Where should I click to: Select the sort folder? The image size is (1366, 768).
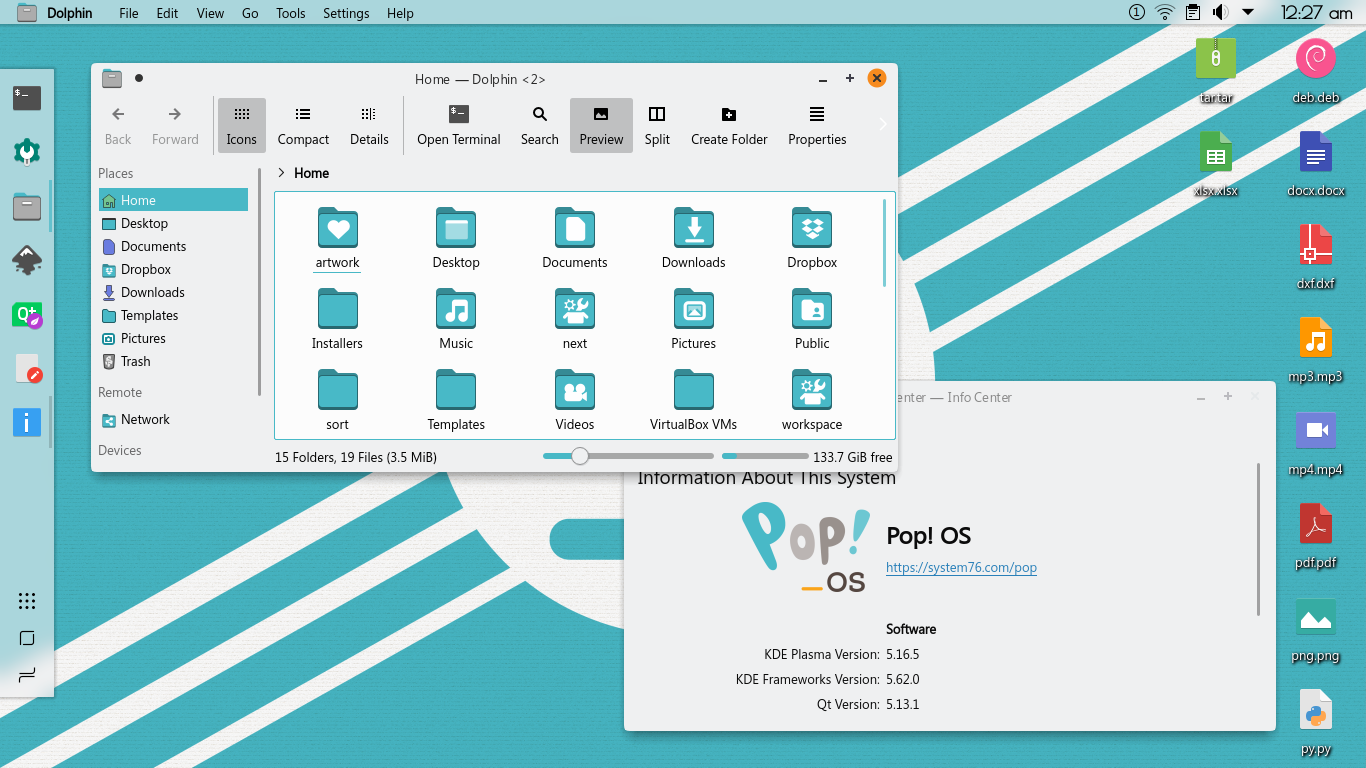click(x=338, y=400)
